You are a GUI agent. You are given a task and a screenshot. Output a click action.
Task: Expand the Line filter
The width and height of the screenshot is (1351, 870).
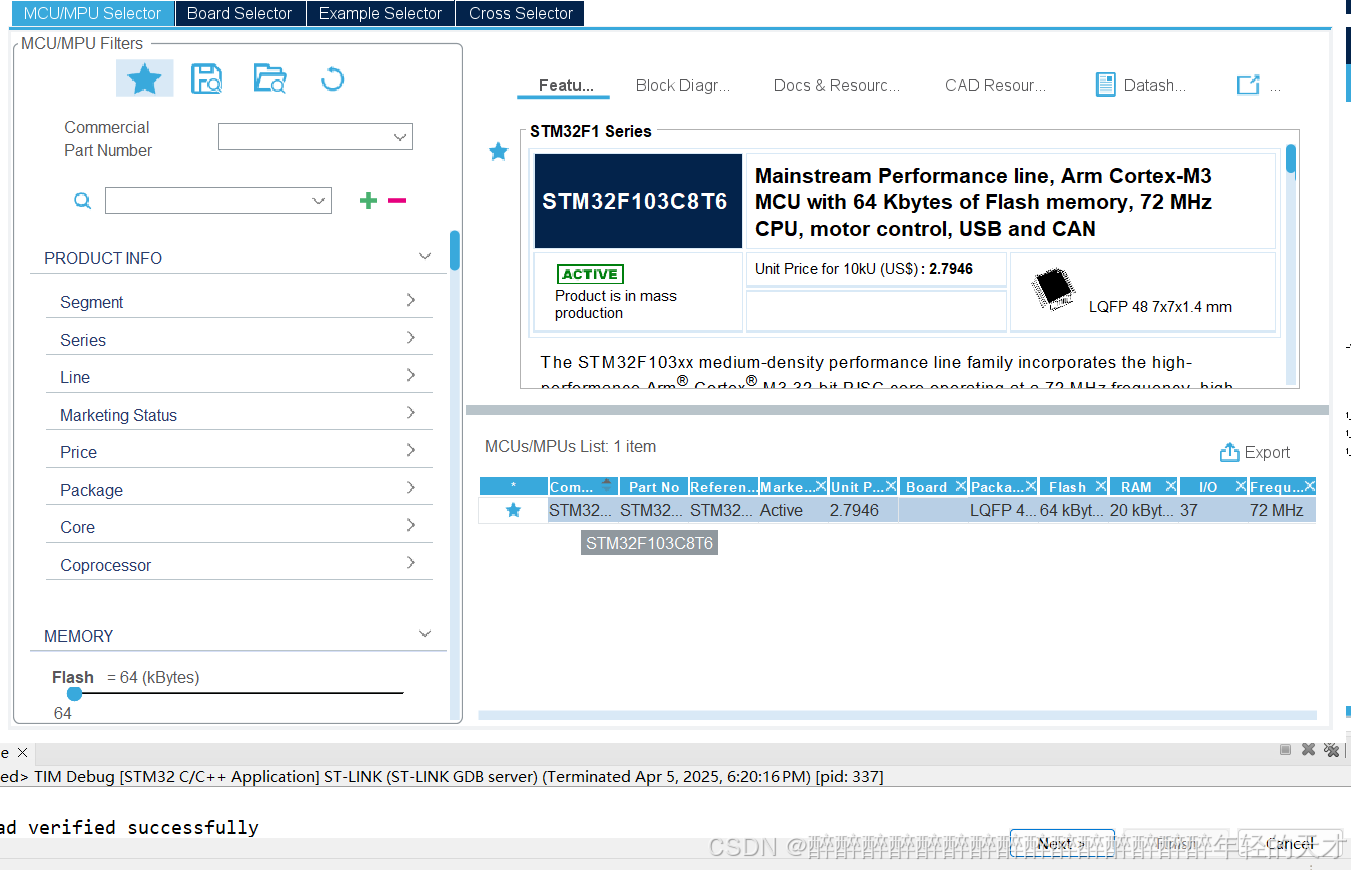point(410,375)
